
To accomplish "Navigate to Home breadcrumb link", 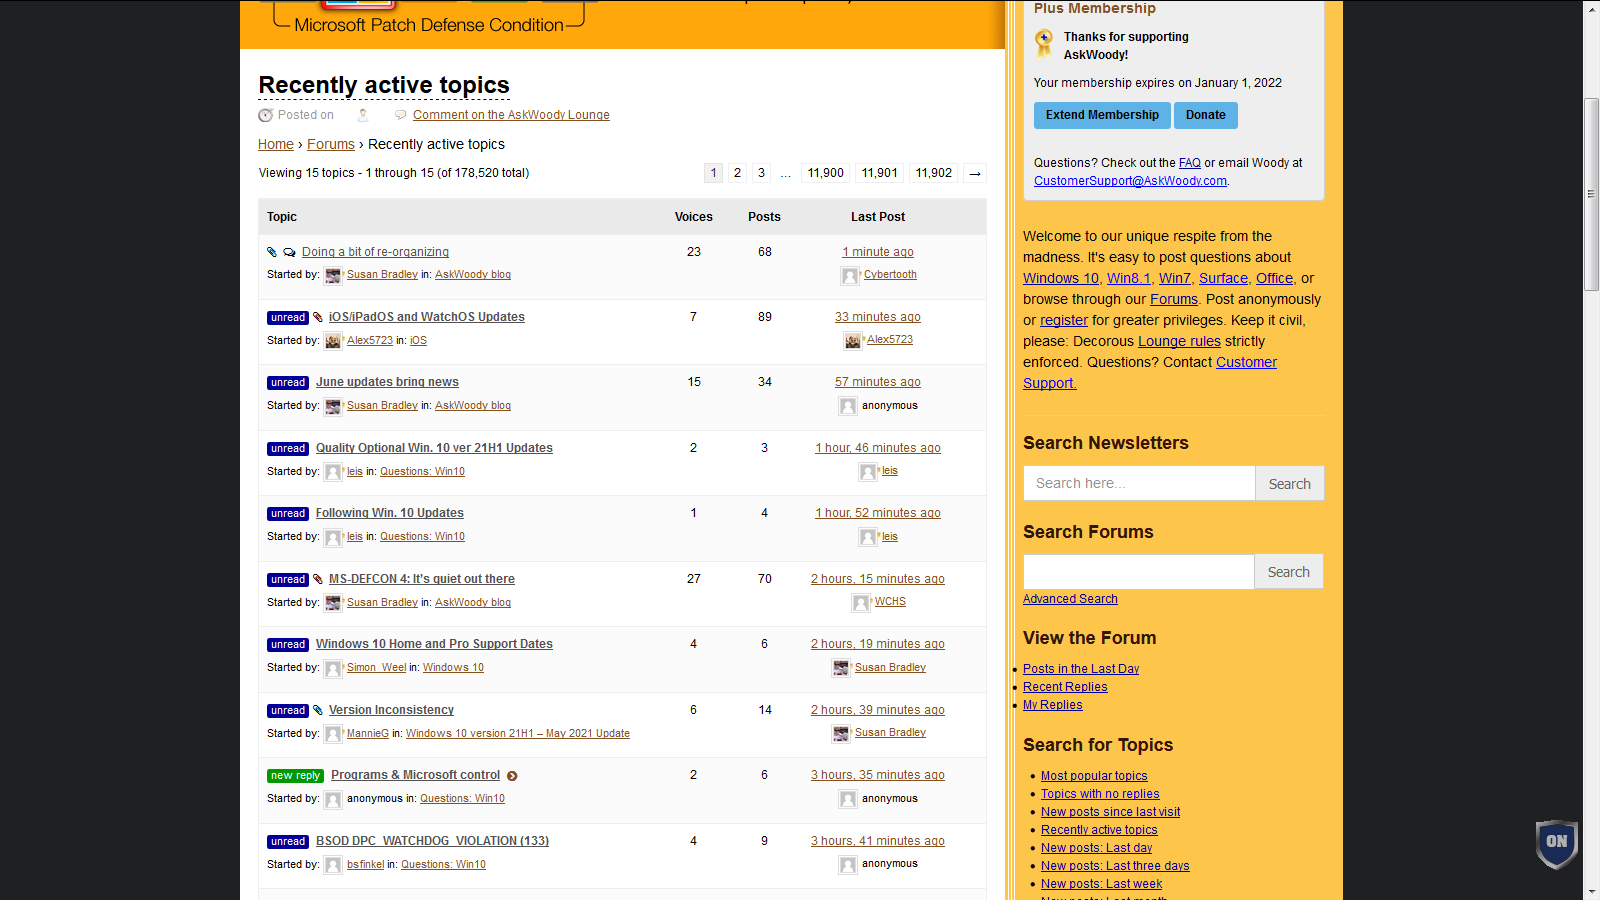I will [276, 144].
